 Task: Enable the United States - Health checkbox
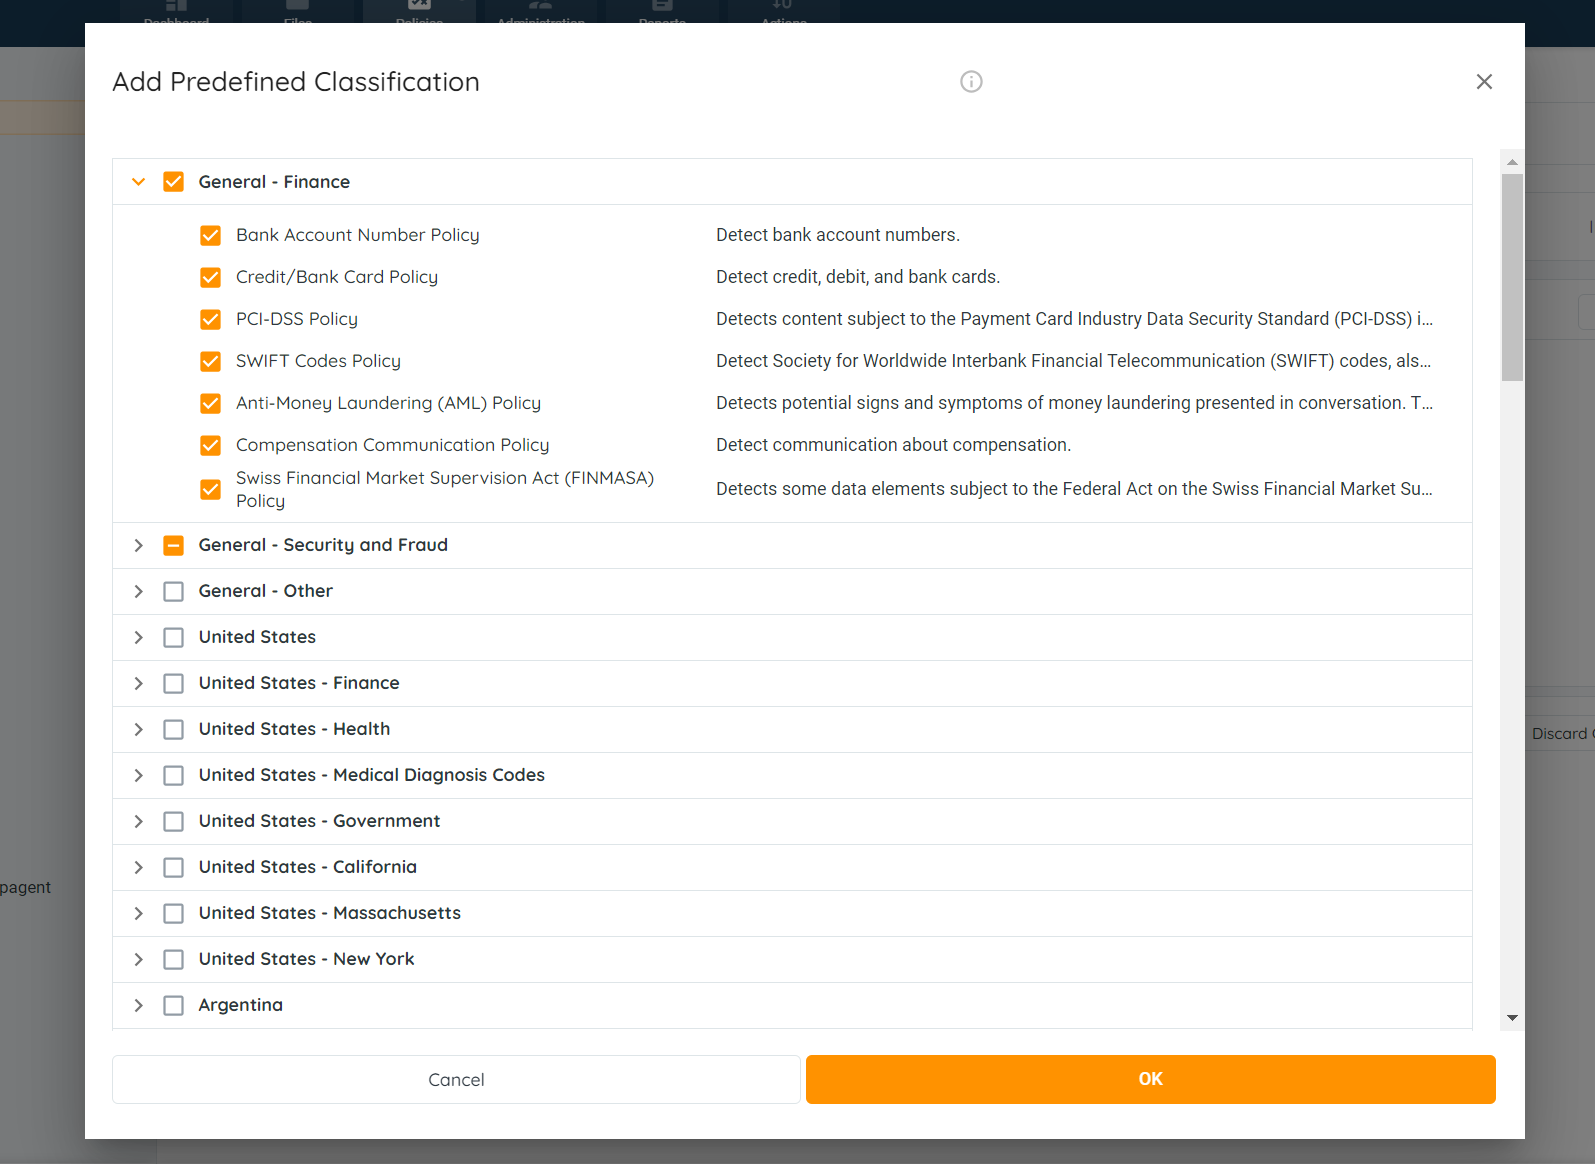173,729
